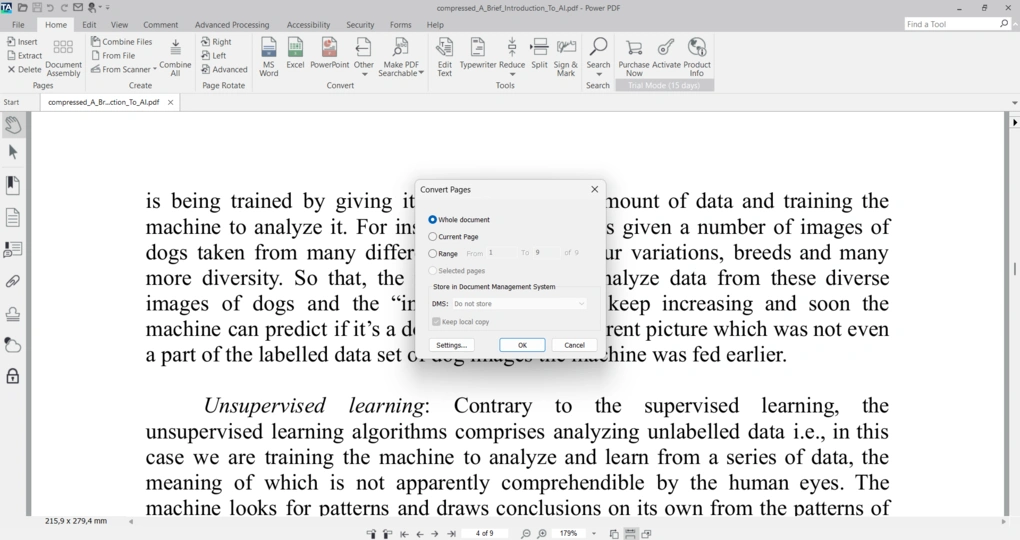Rotate page Right
The height and width of the screenshot is (540, 1020).
tap(216, 42)
